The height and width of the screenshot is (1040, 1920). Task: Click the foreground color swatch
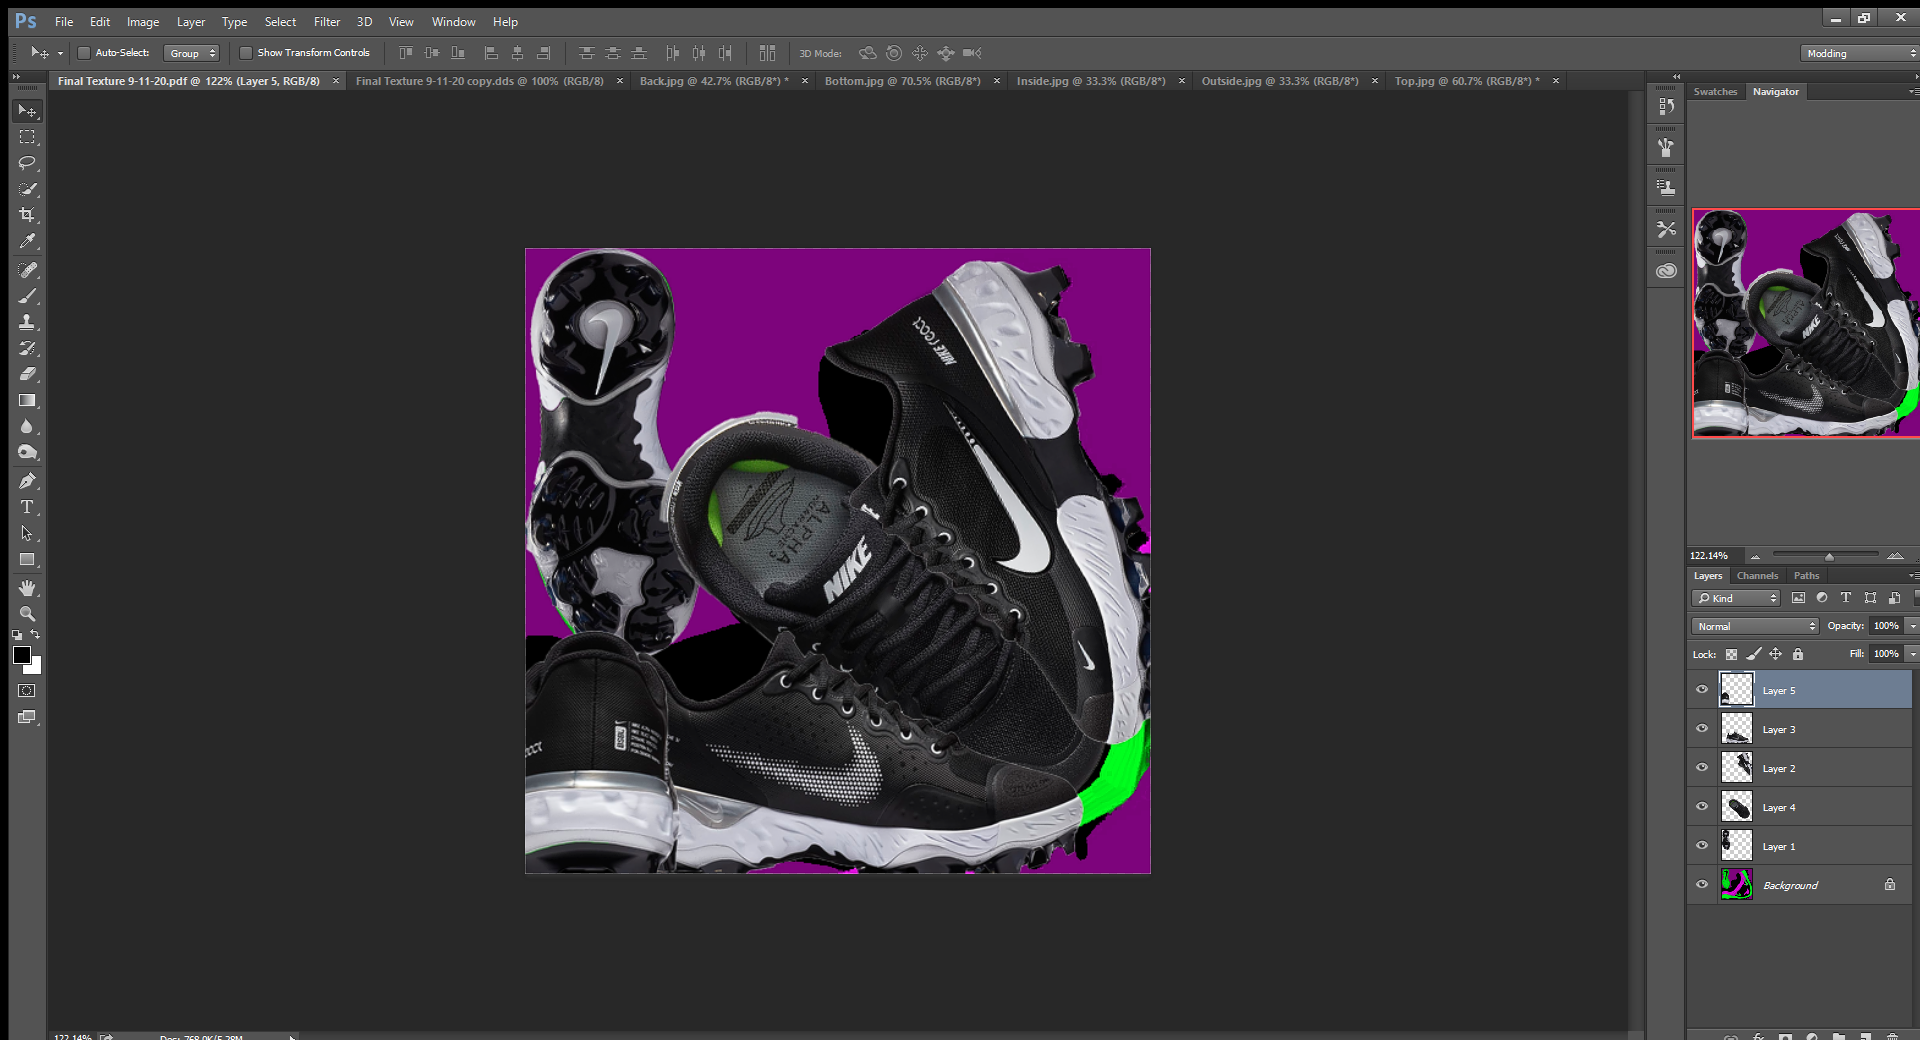(x=21, y=655)
